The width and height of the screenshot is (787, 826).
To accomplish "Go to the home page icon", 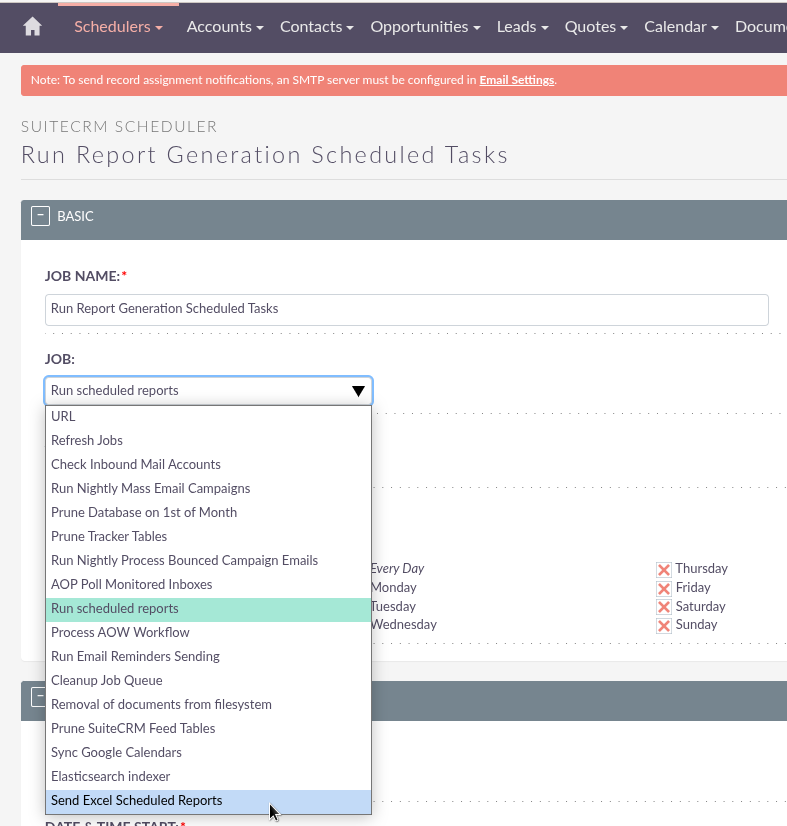I will tap(33, 27).
